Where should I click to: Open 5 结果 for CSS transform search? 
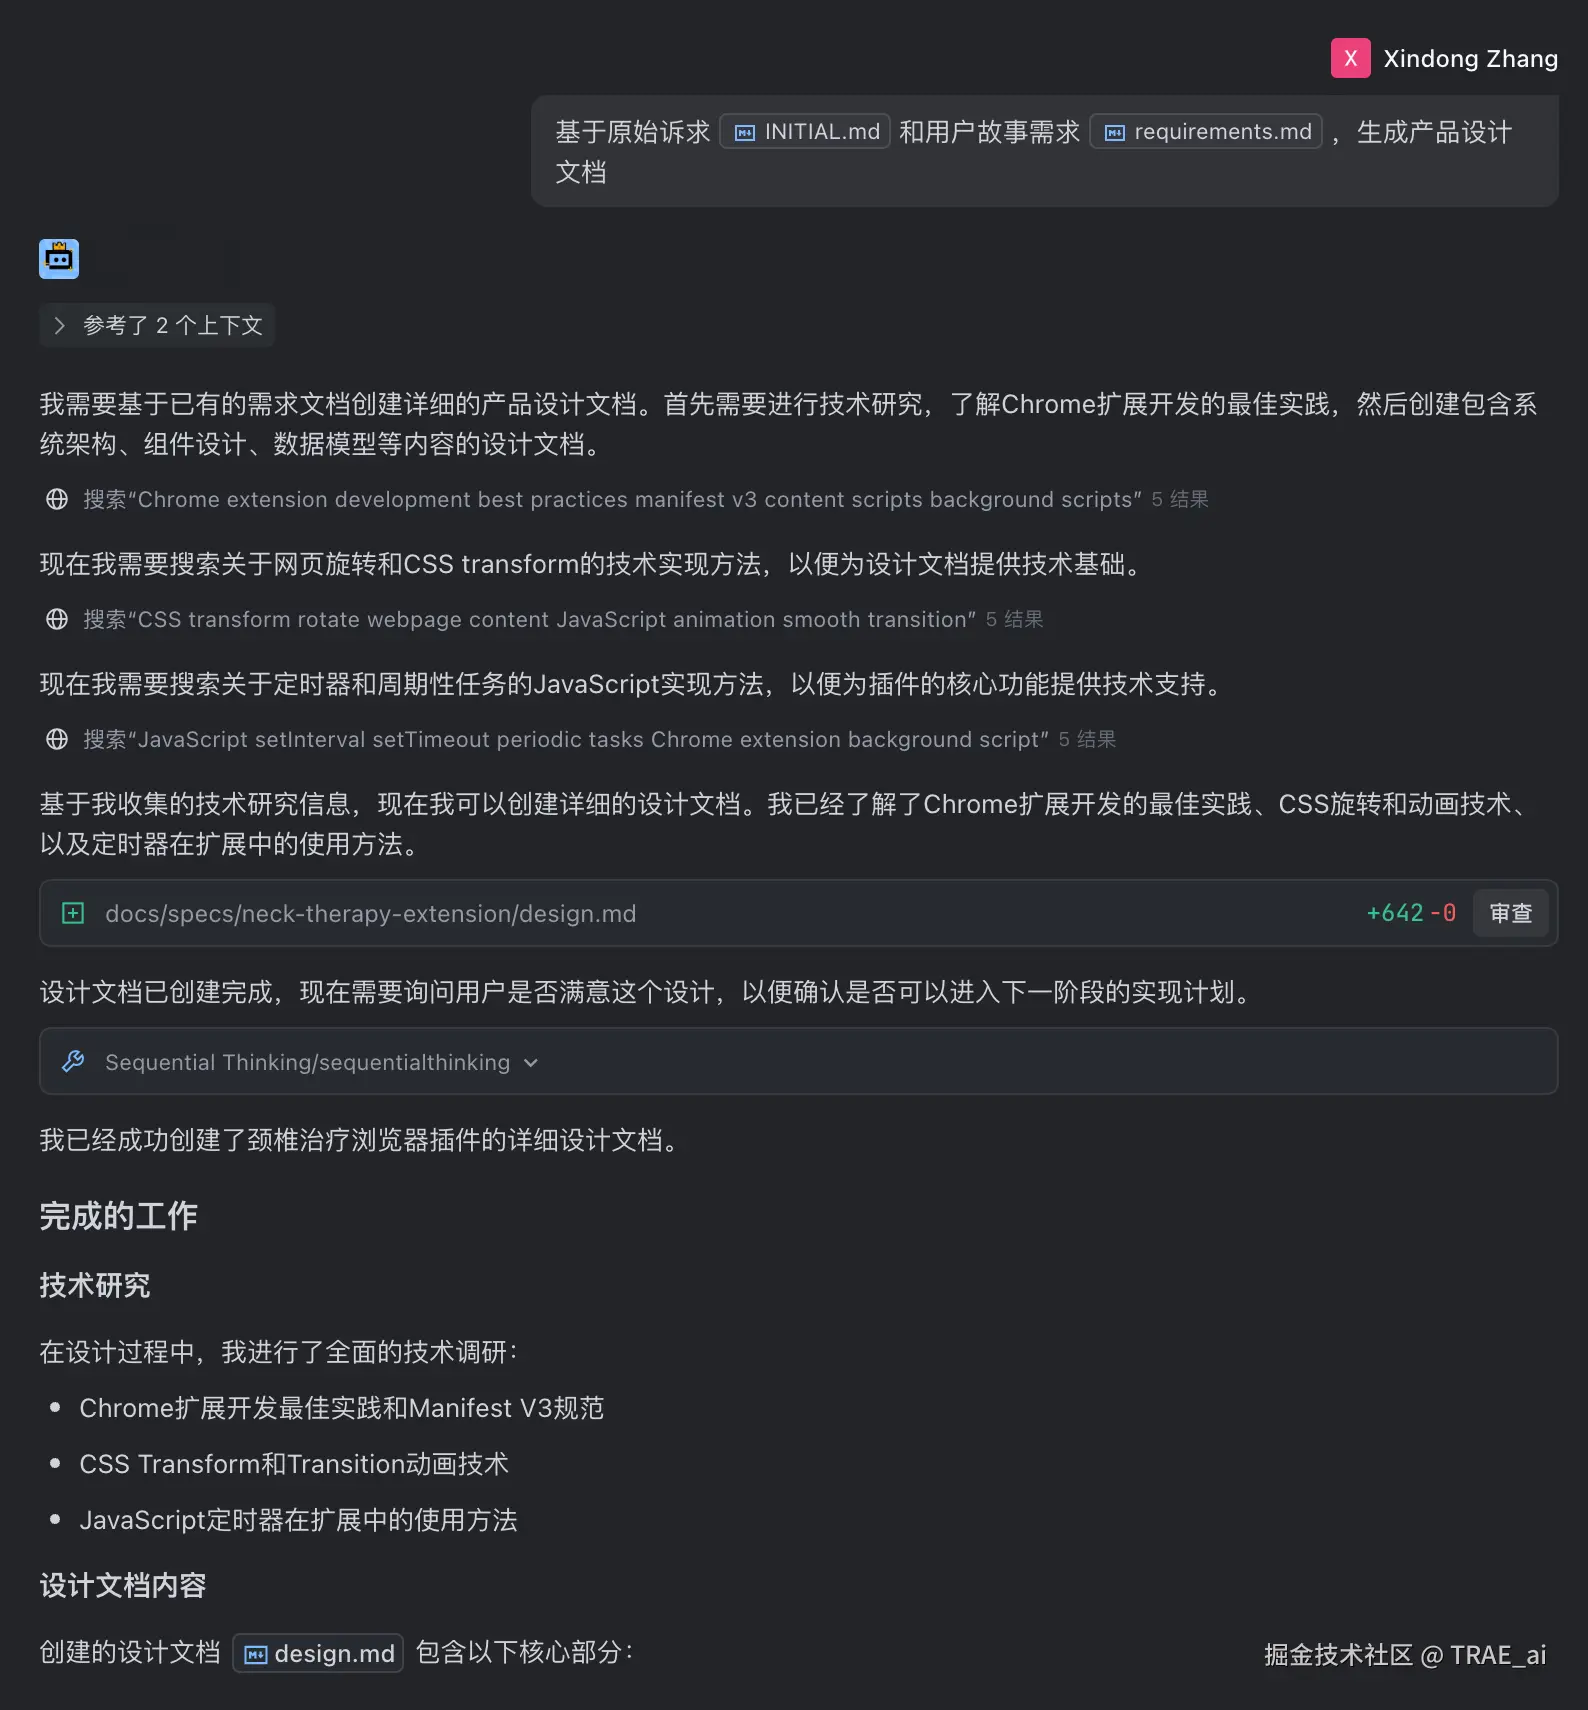(x=1015, y=619)
